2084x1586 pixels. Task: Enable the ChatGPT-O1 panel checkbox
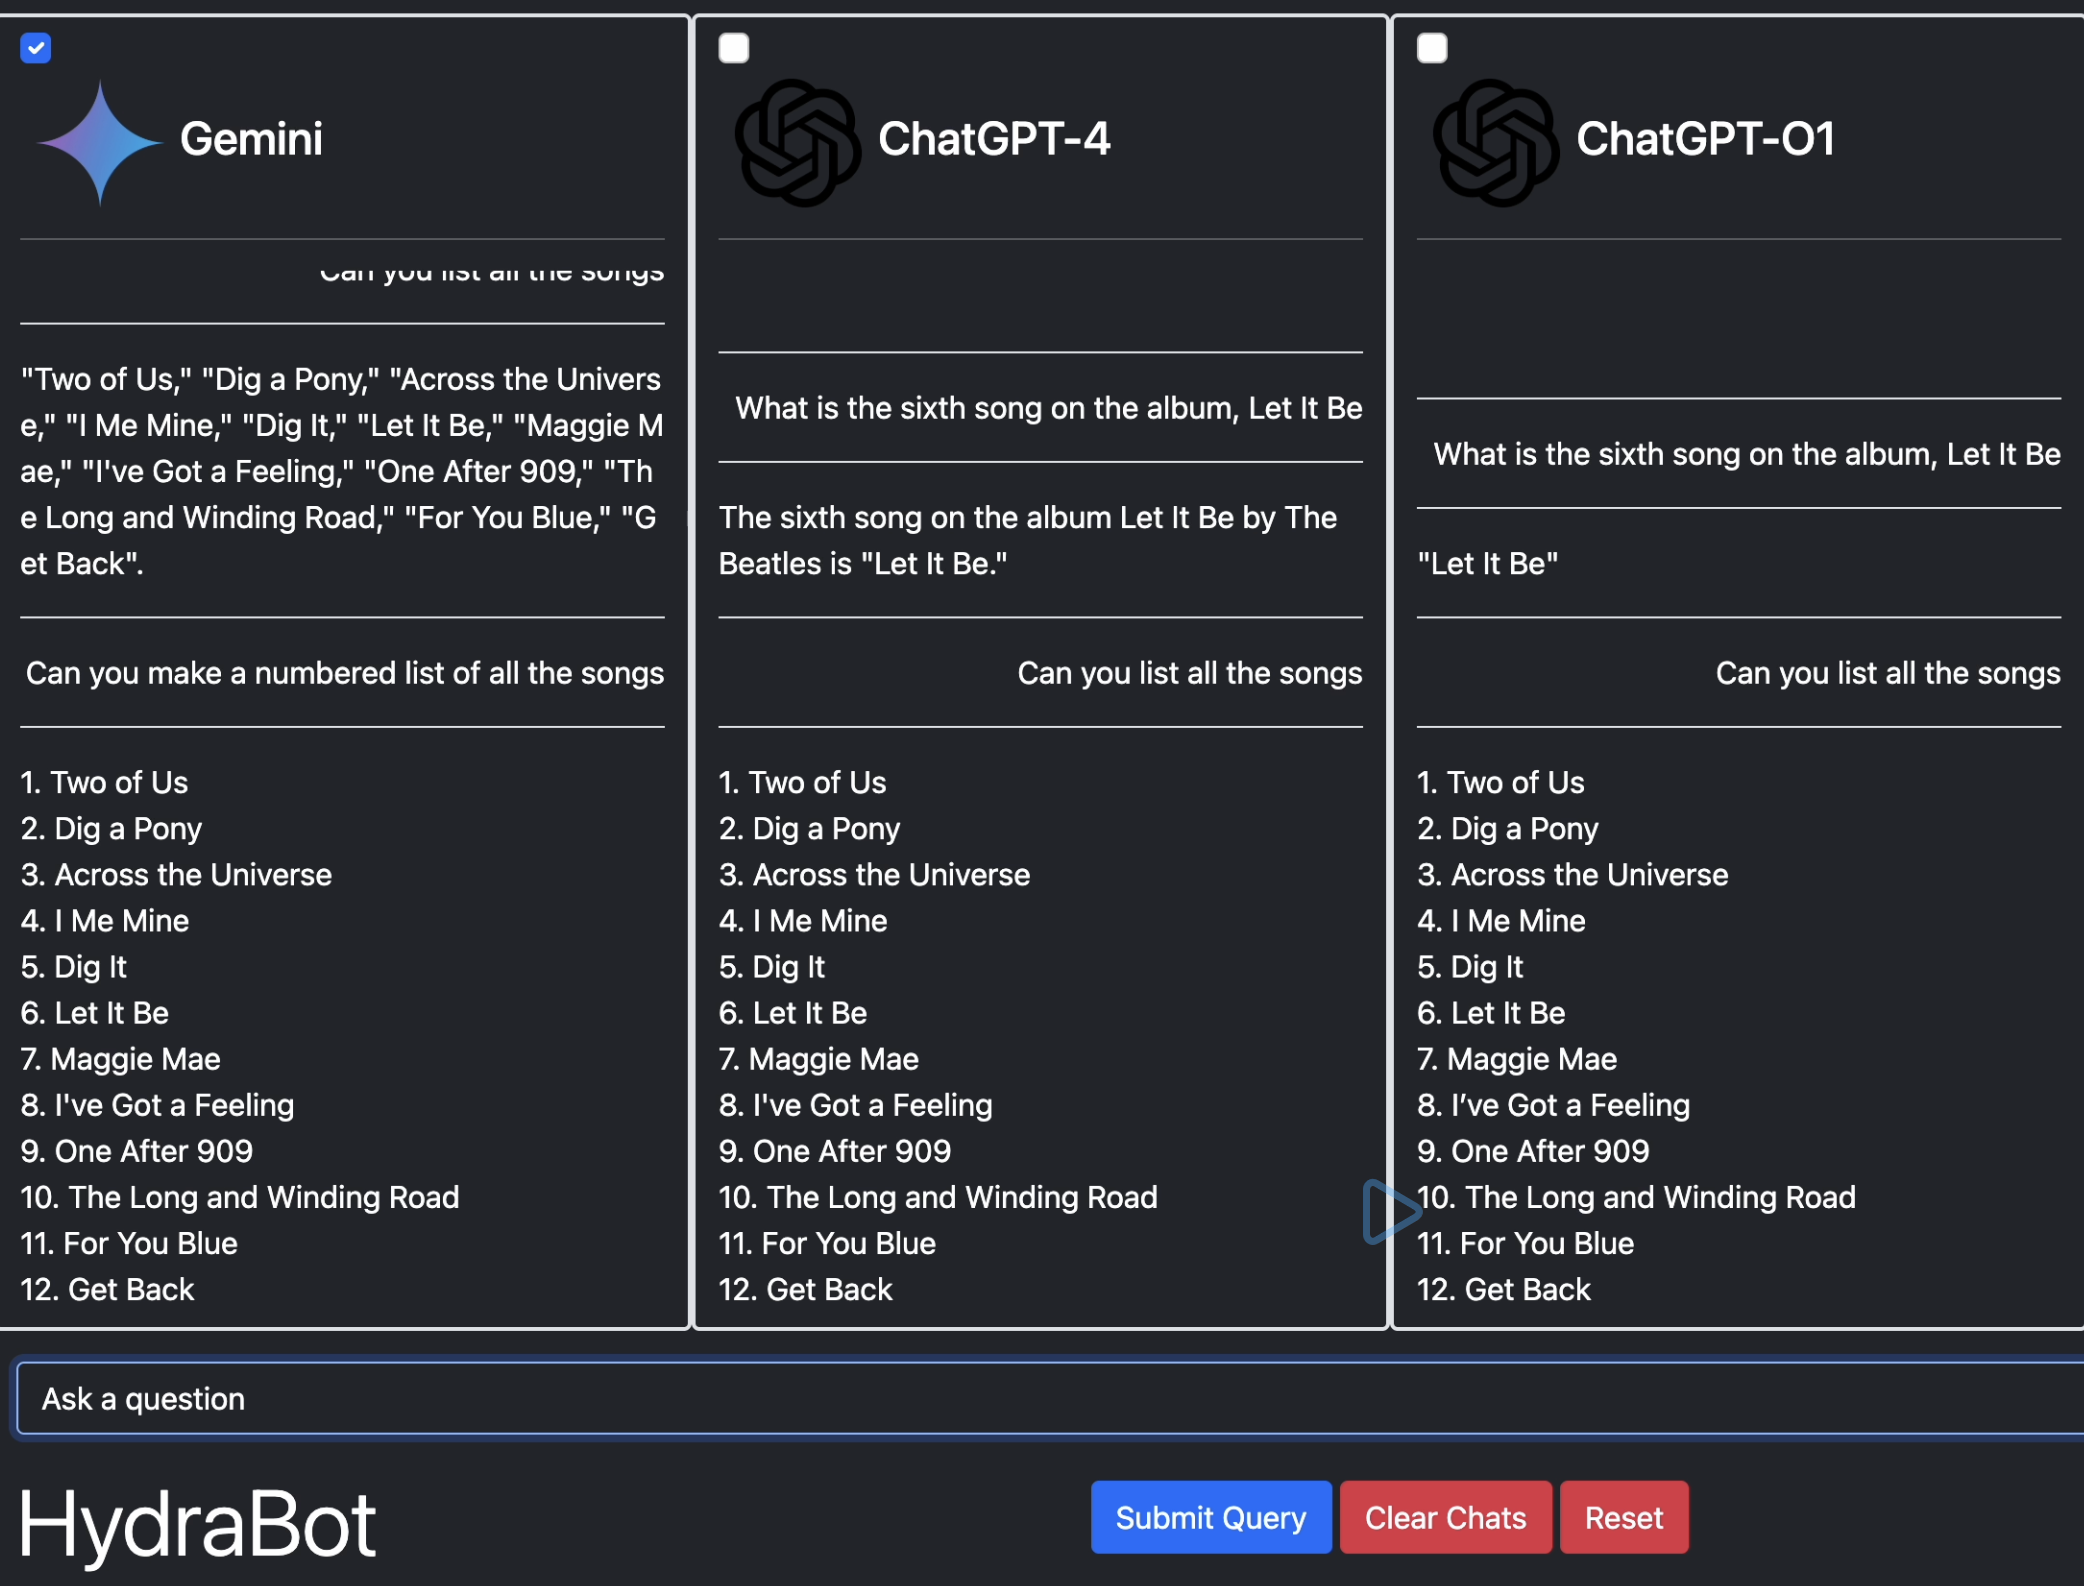(x=1432, y=48)
